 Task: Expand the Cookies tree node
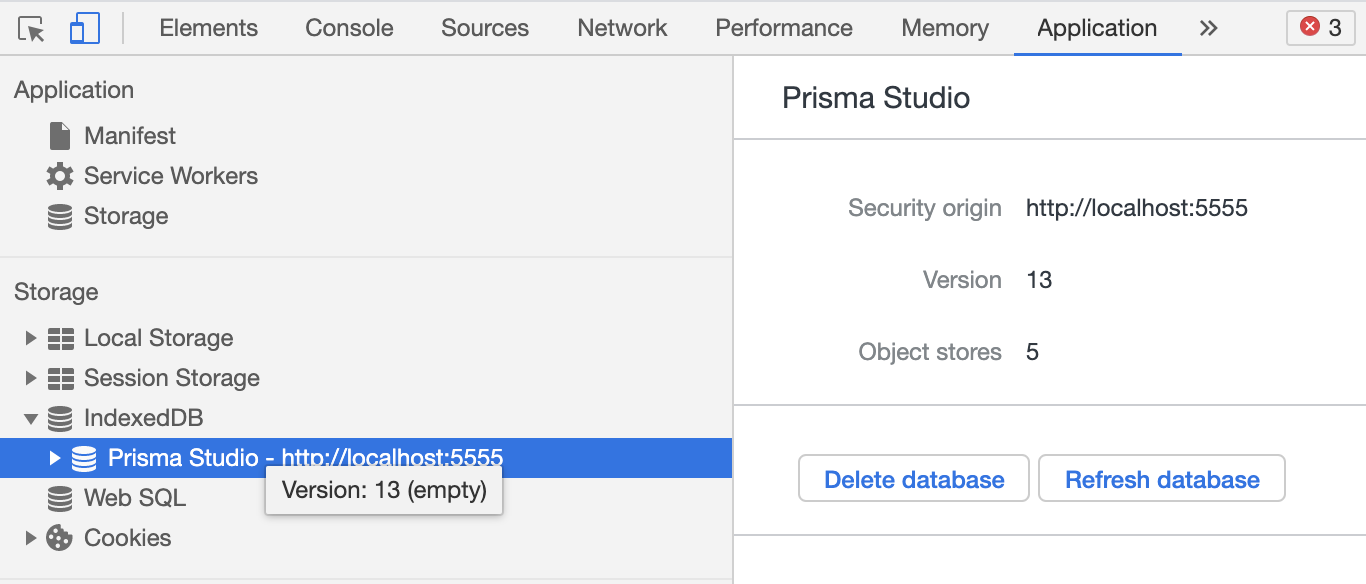click(x=31, y=538)
